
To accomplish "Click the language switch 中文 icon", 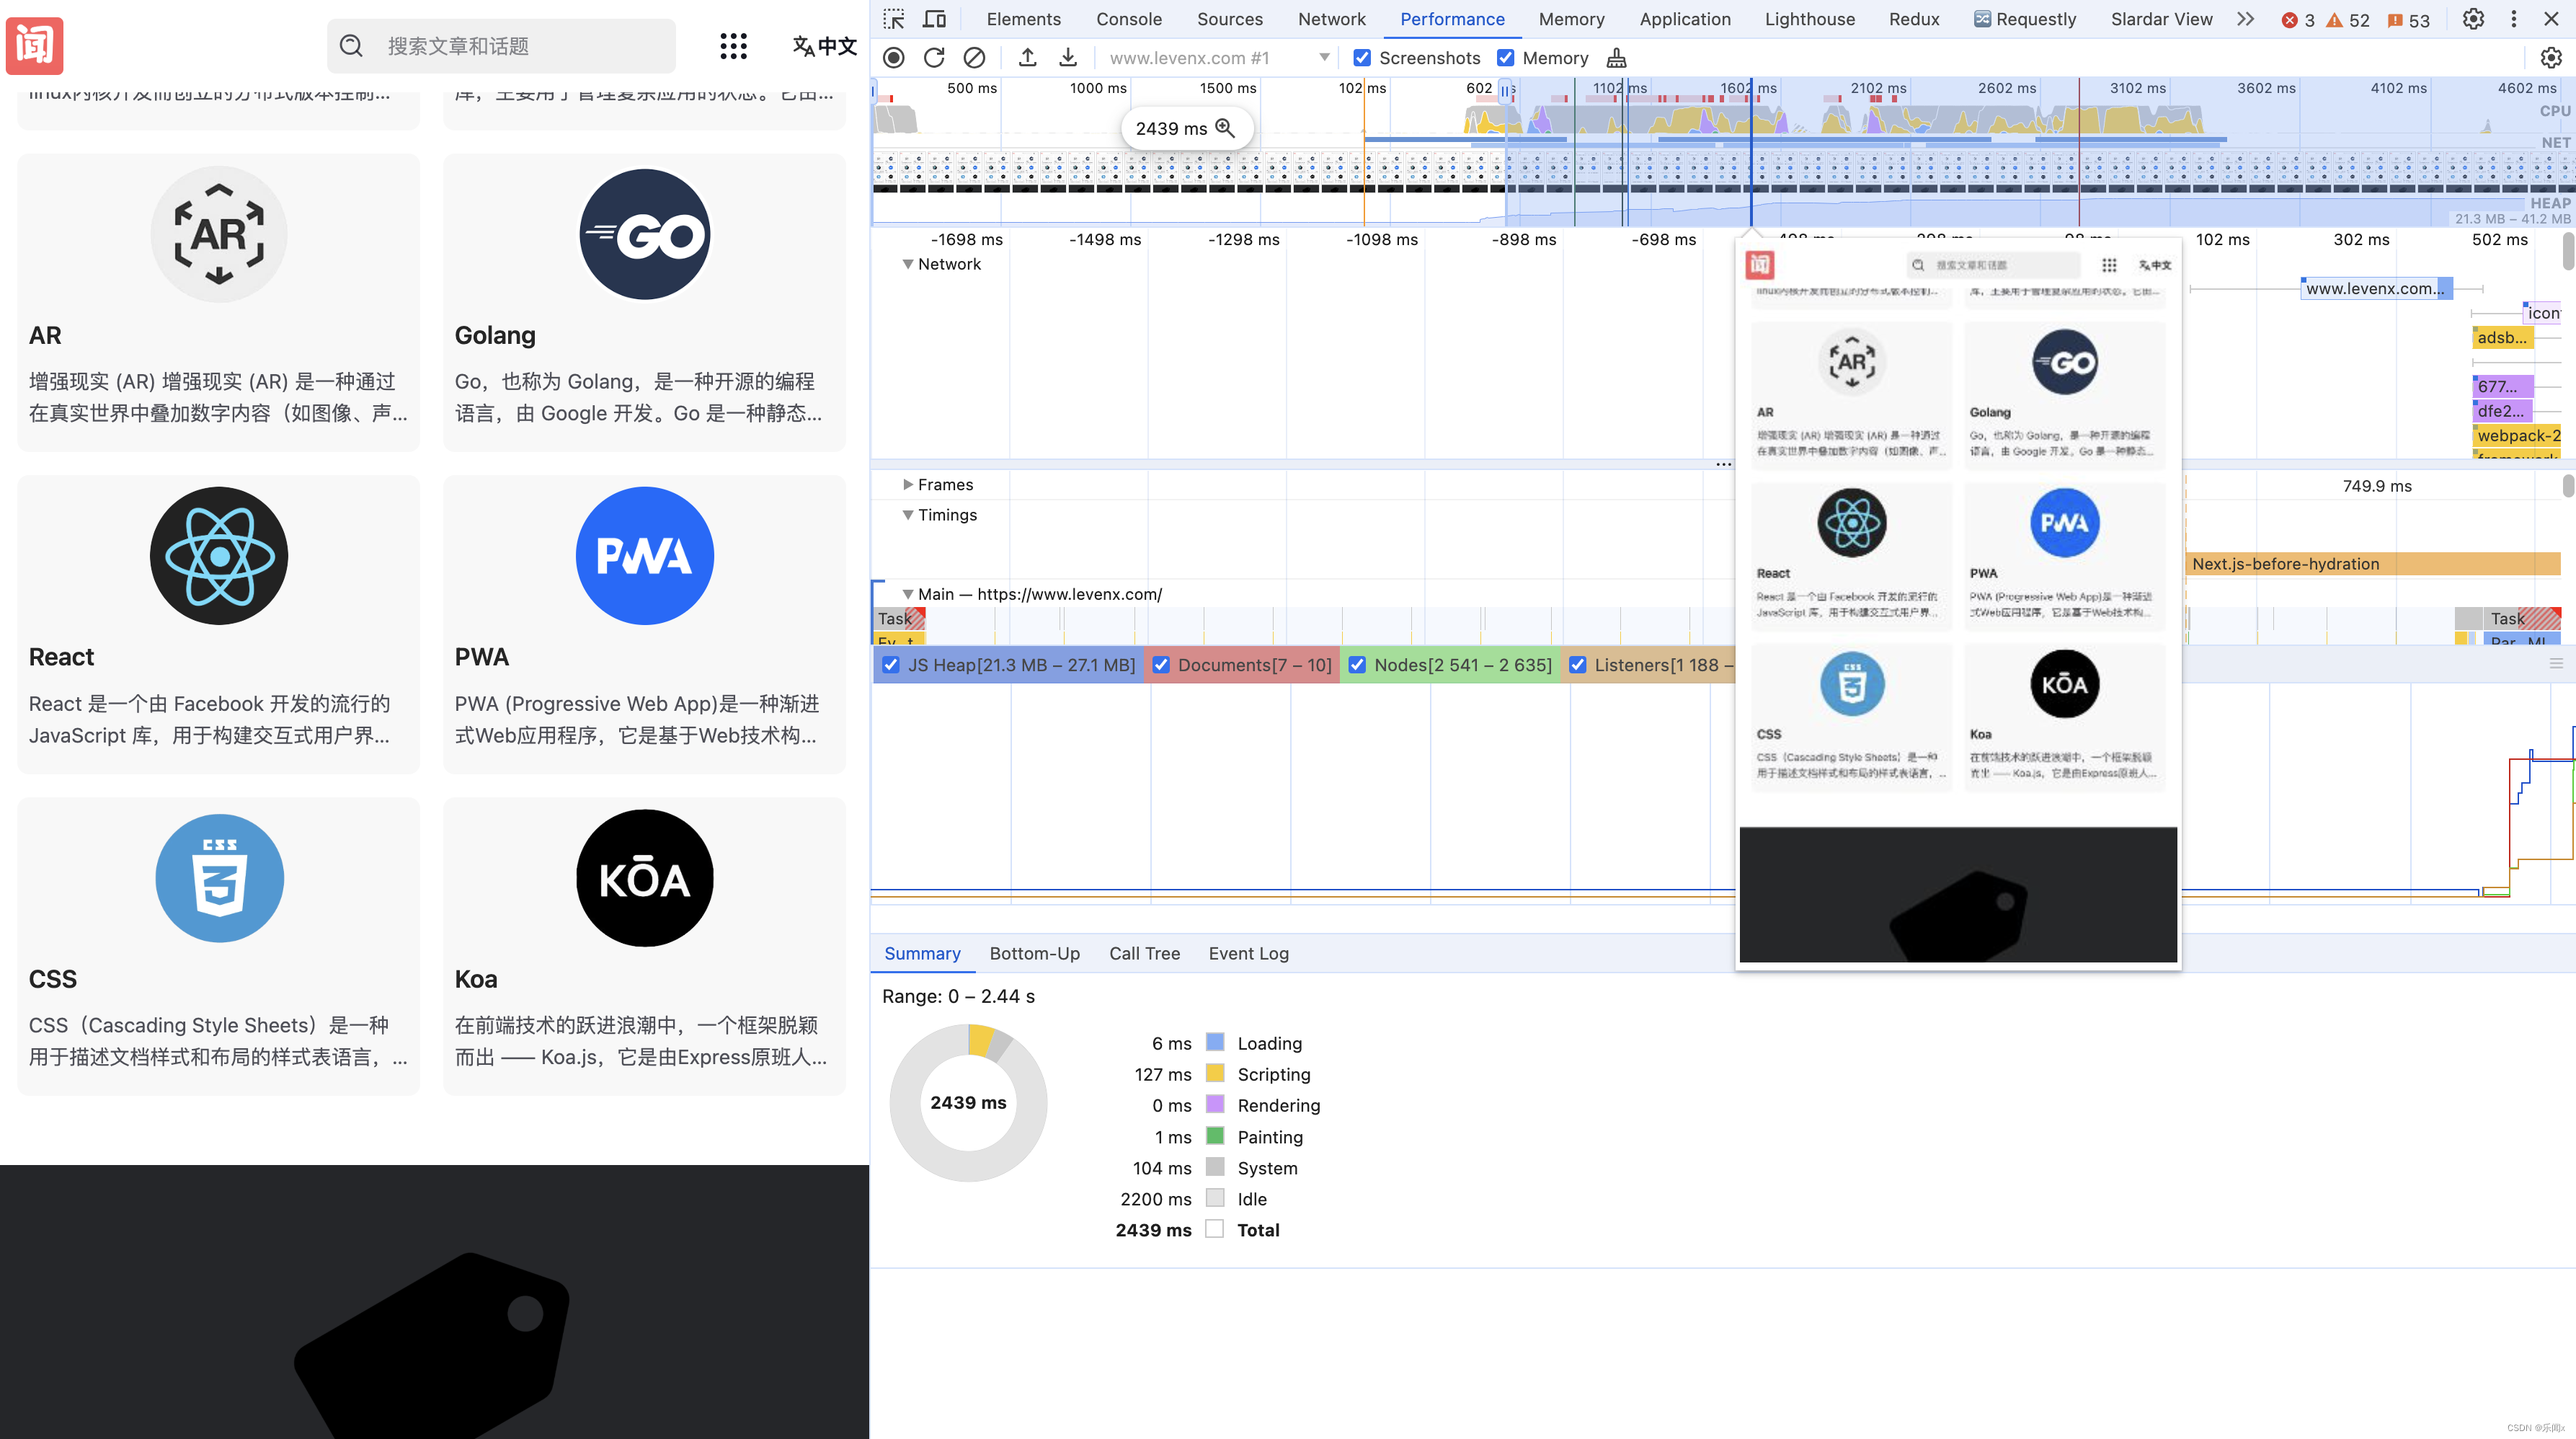I will pos(825,46).
